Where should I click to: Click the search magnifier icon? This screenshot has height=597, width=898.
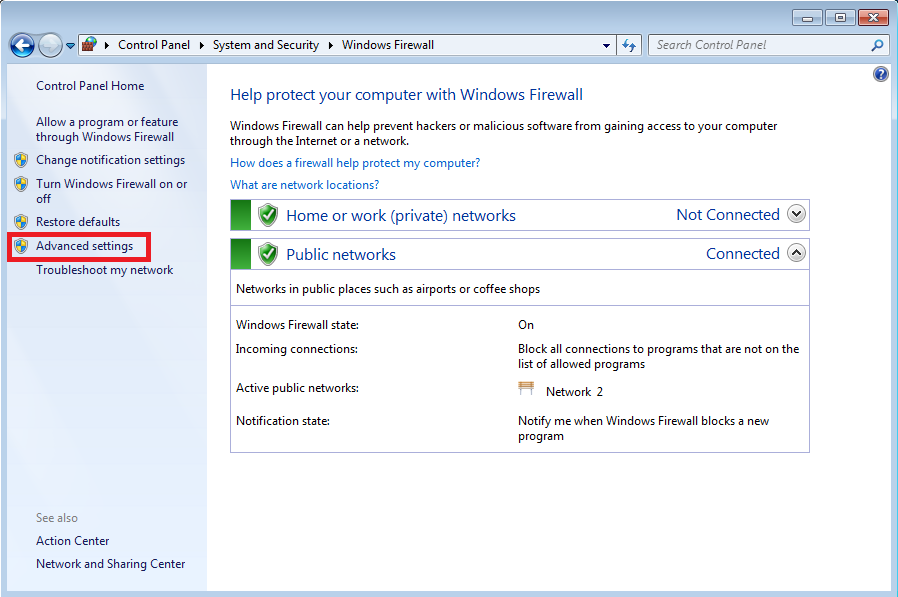(877, 45)
